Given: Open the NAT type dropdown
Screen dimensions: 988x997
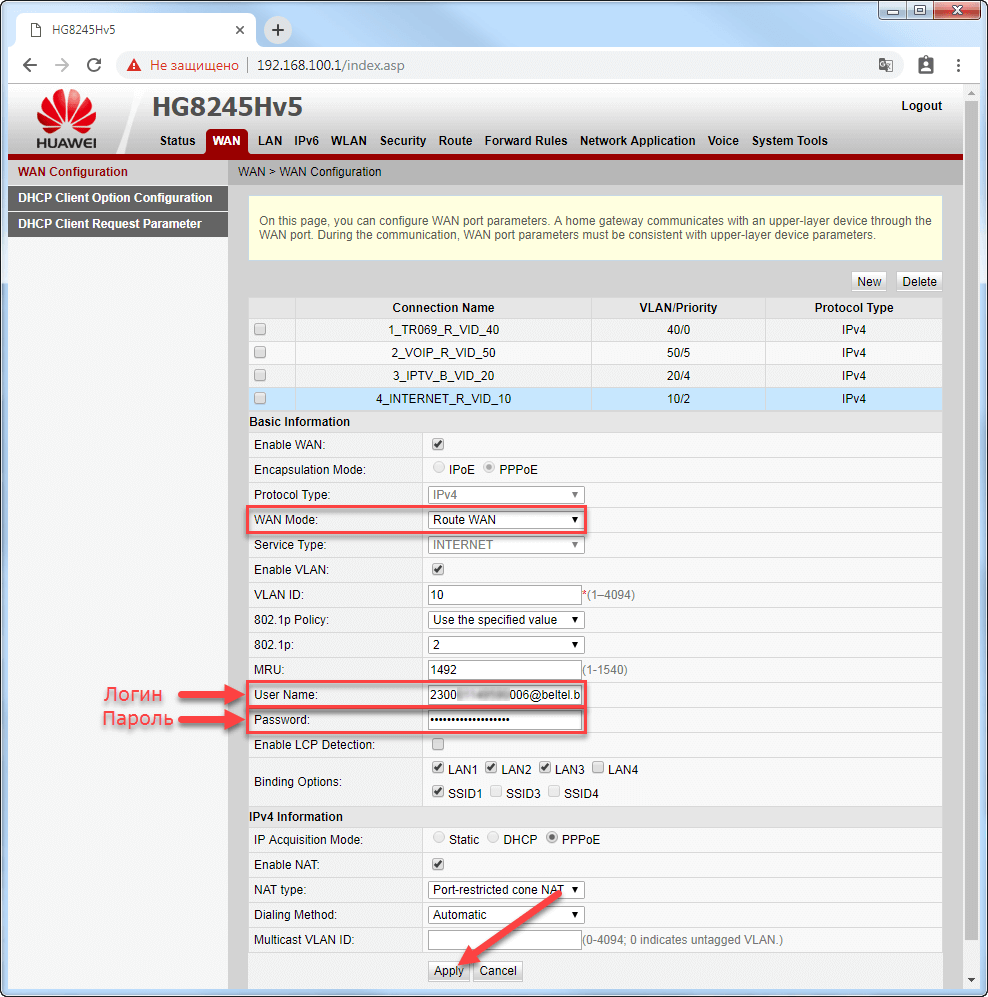Looking at the screenshot, I should click(x=505, y=889).
